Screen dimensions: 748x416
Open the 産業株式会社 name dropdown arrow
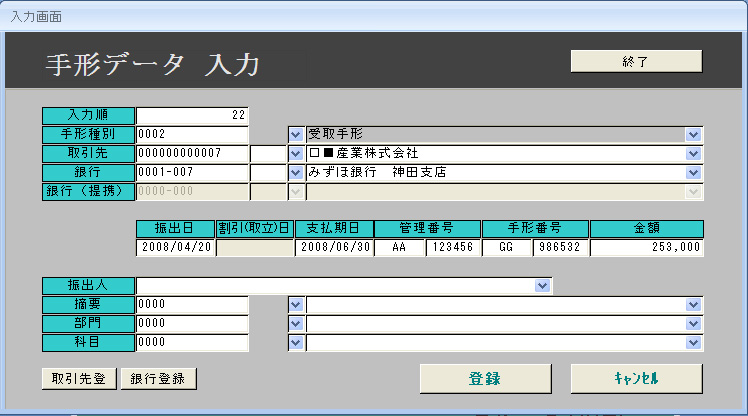[x=693, y=153]
